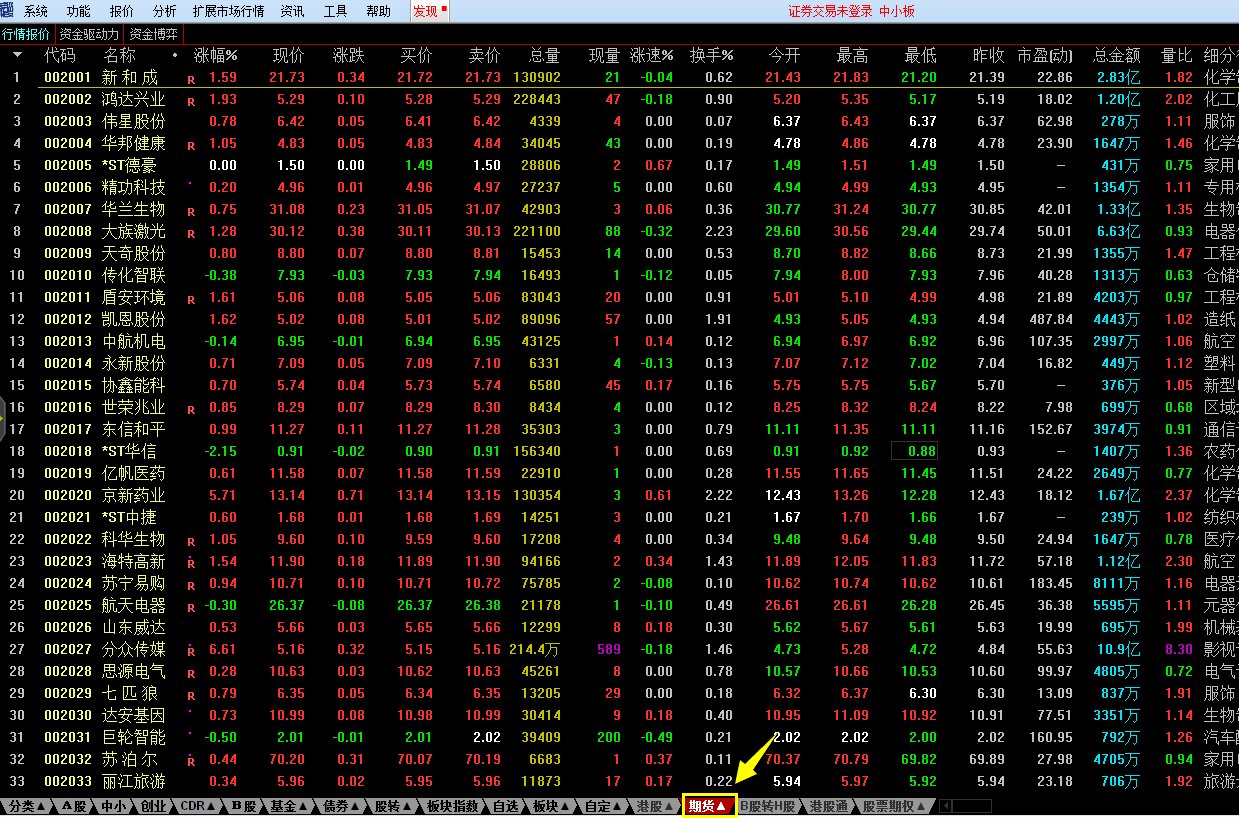Open the 资讯 menu
The height and width of the screenshot is (818, 1239).
tap(293, 12)
